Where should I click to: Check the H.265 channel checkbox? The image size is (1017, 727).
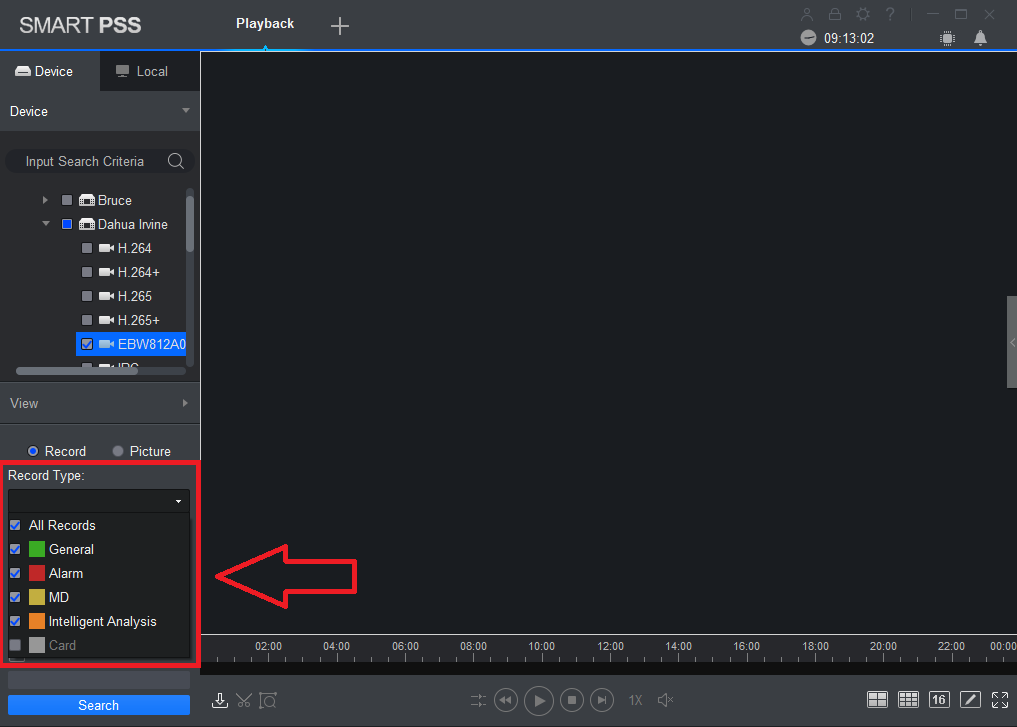87,296
